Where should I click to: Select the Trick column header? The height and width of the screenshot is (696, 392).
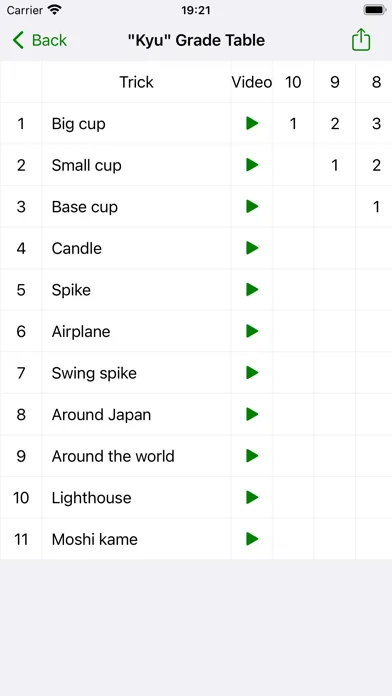click(136, 82)
